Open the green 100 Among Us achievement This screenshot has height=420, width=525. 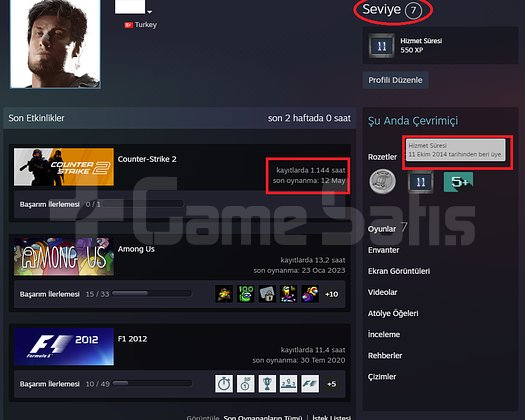245,294
